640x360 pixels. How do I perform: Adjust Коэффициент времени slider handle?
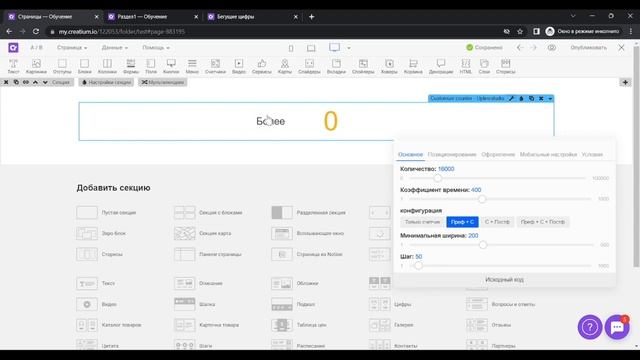(x=482, y=199)
